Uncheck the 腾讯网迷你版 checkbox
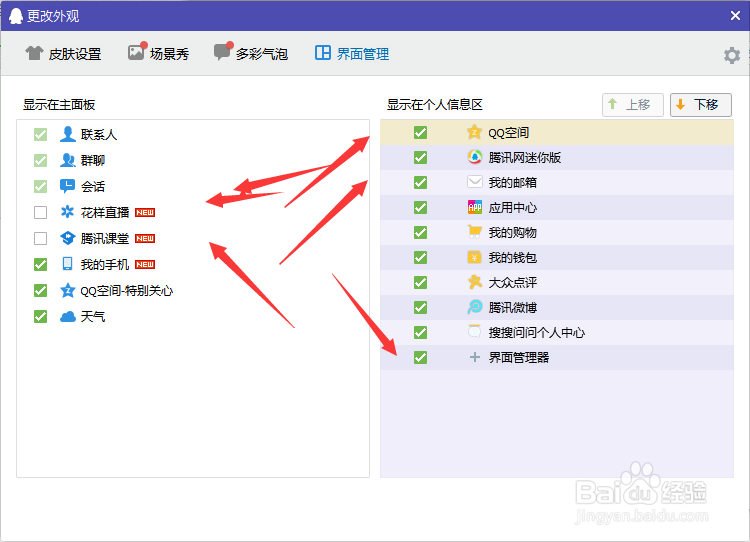Viewport: 750px width, 542px height. [x=420, y=157]
